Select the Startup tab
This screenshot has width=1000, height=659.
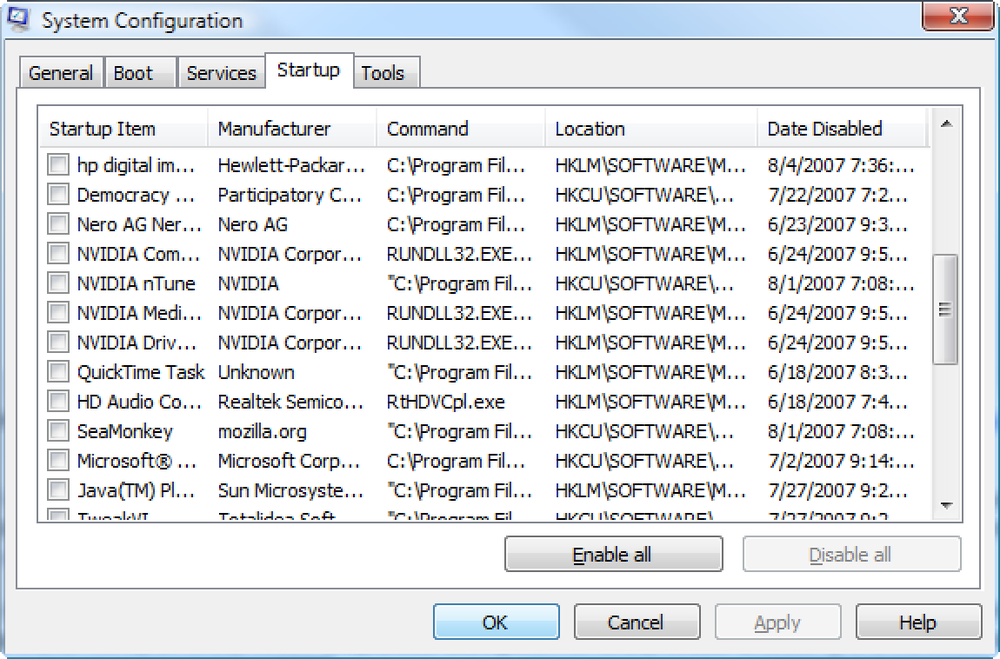coord(309,70)
